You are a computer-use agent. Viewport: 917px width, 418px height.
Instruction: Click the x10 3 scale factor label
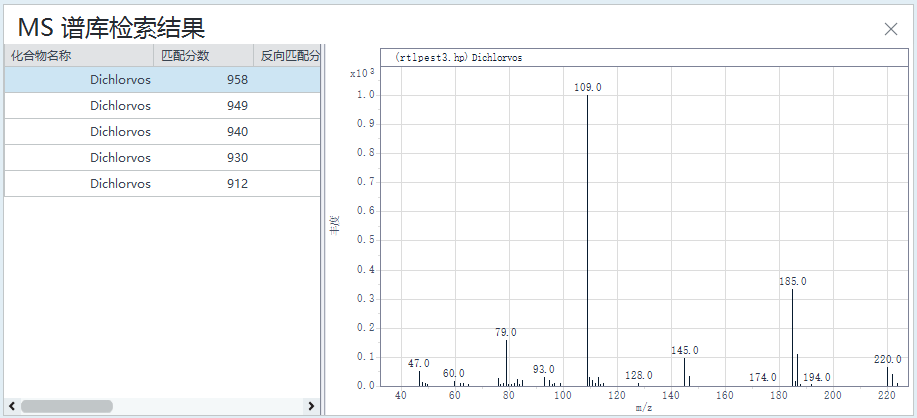click(x=362, y=73)
